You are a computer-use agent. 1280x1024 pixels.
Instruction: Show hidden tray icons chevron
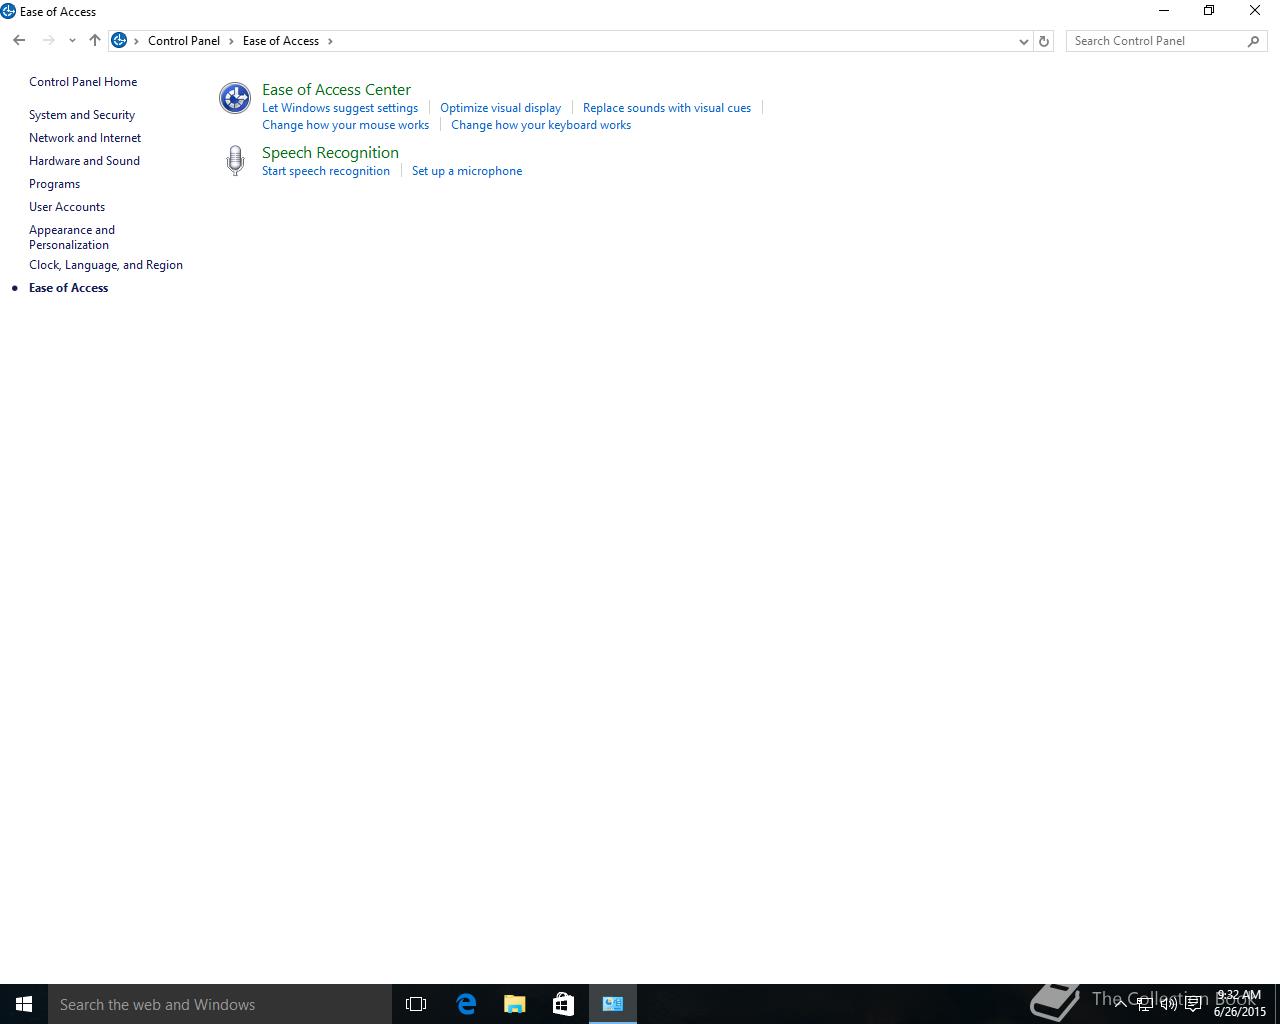click(x=1121, y=1004)
